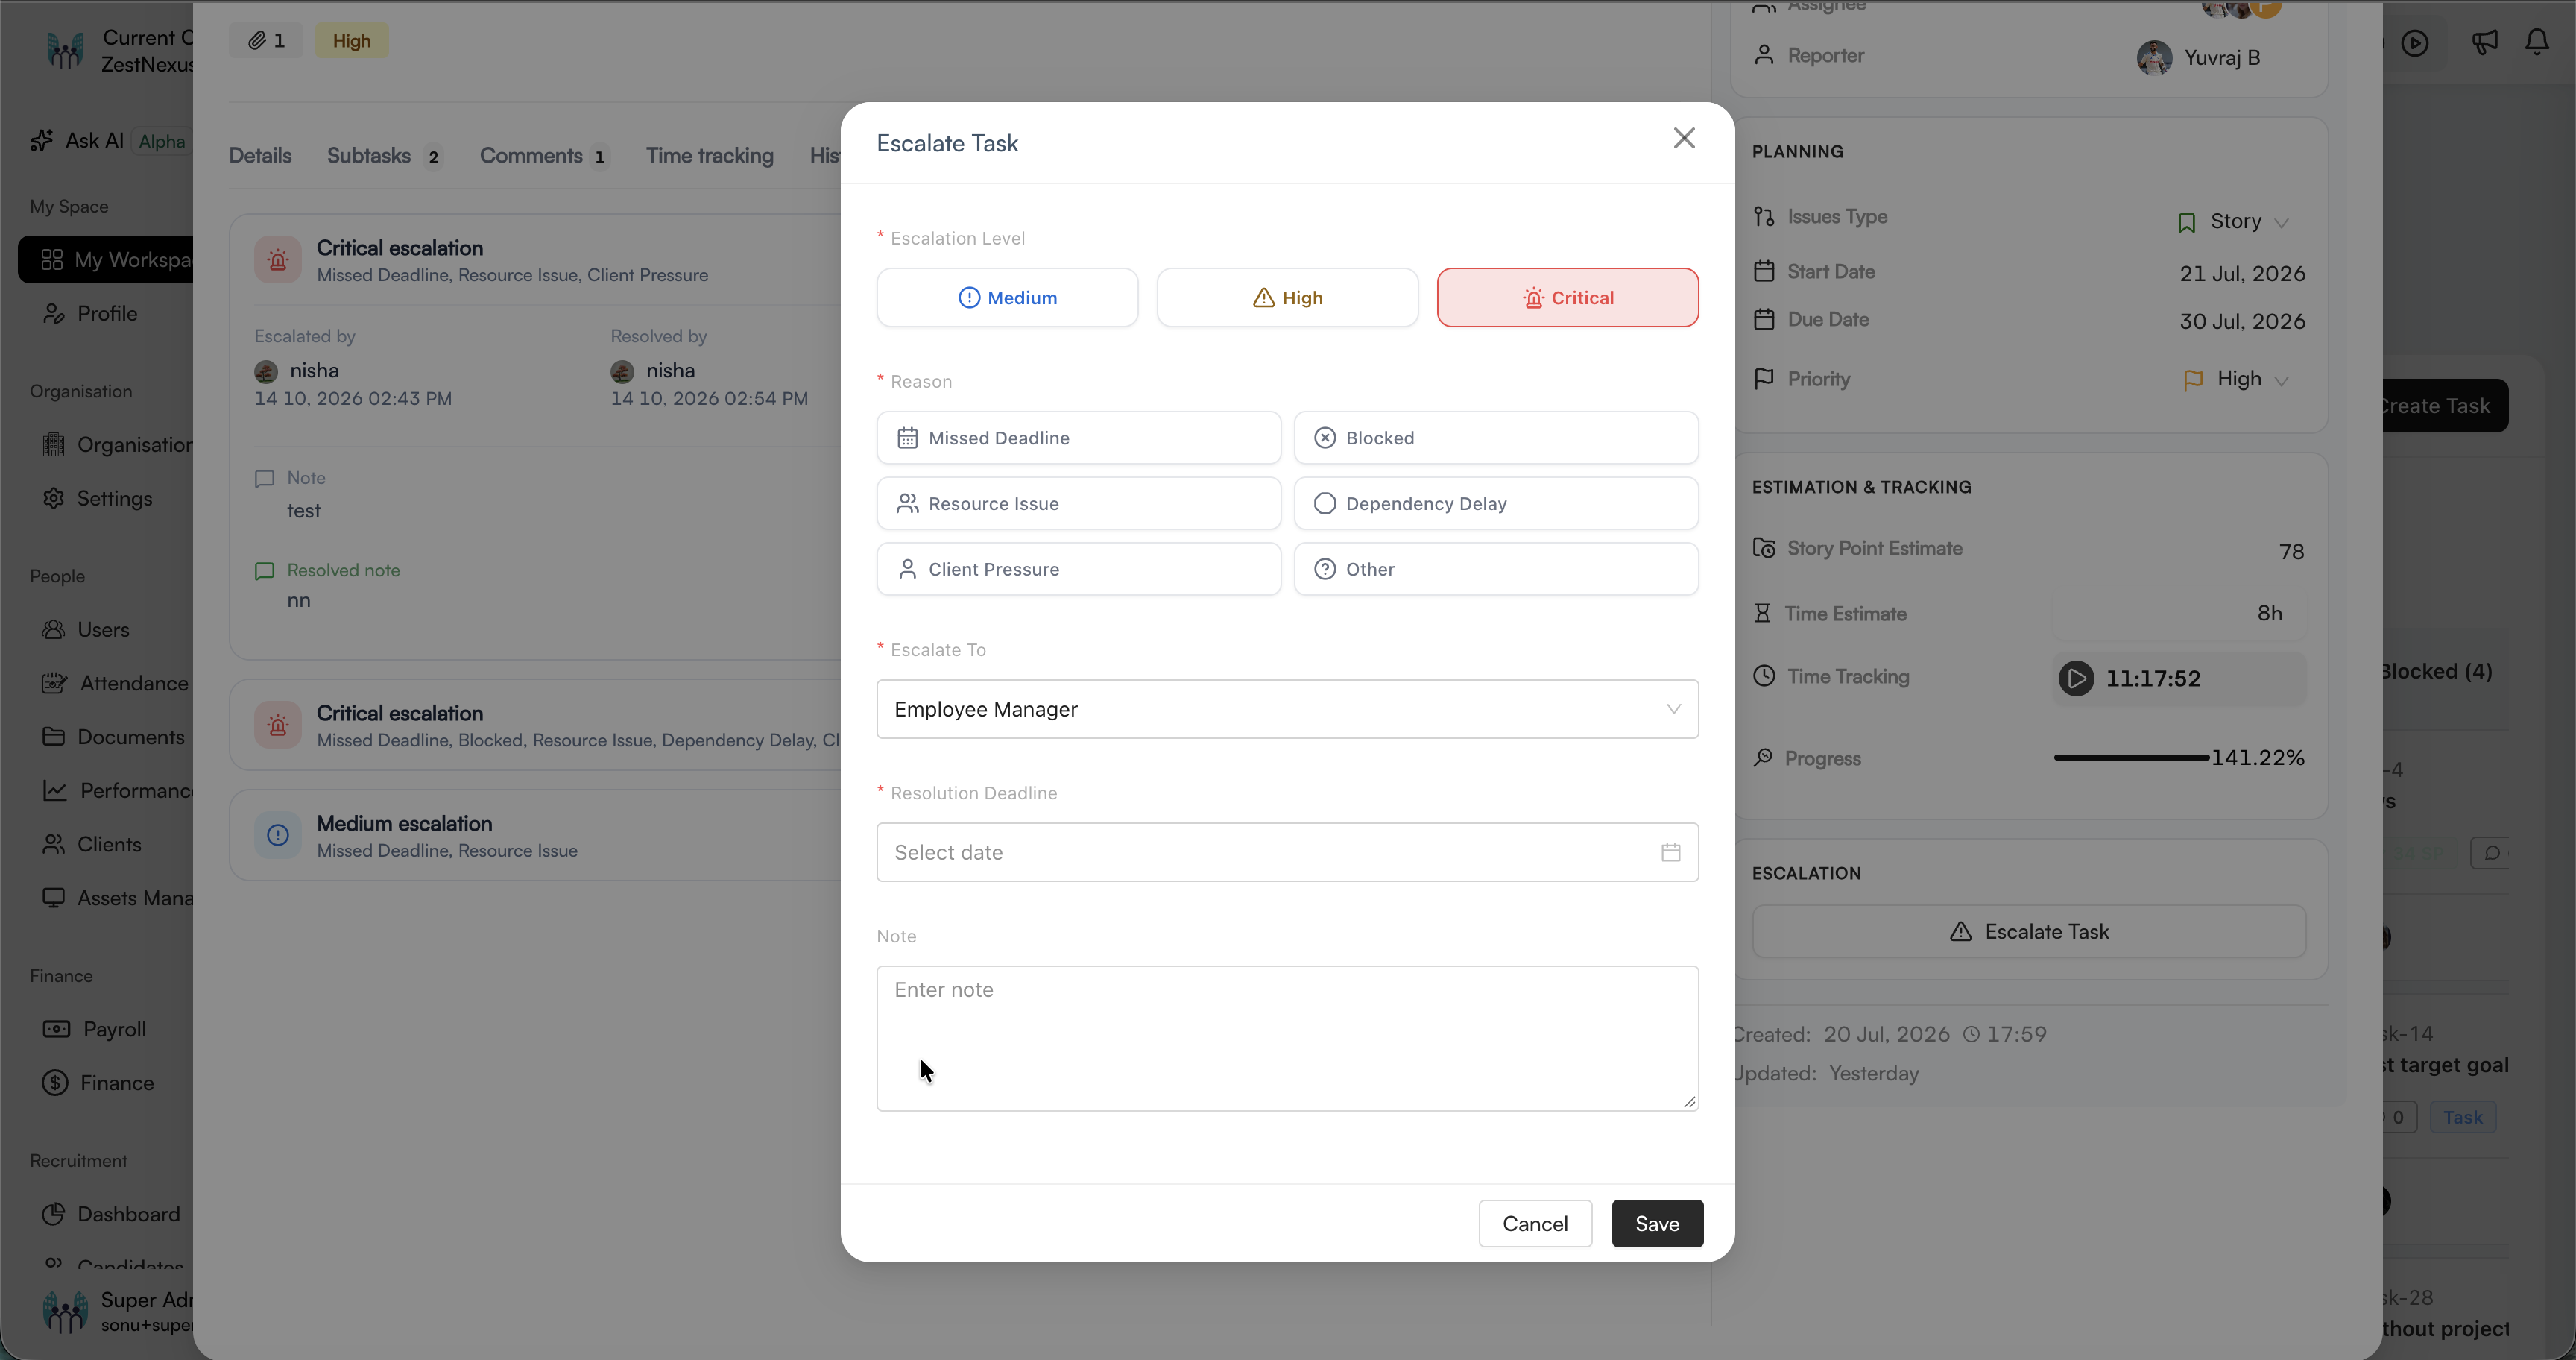
Task: Start time tracking play button
Action: (2076, 678)
